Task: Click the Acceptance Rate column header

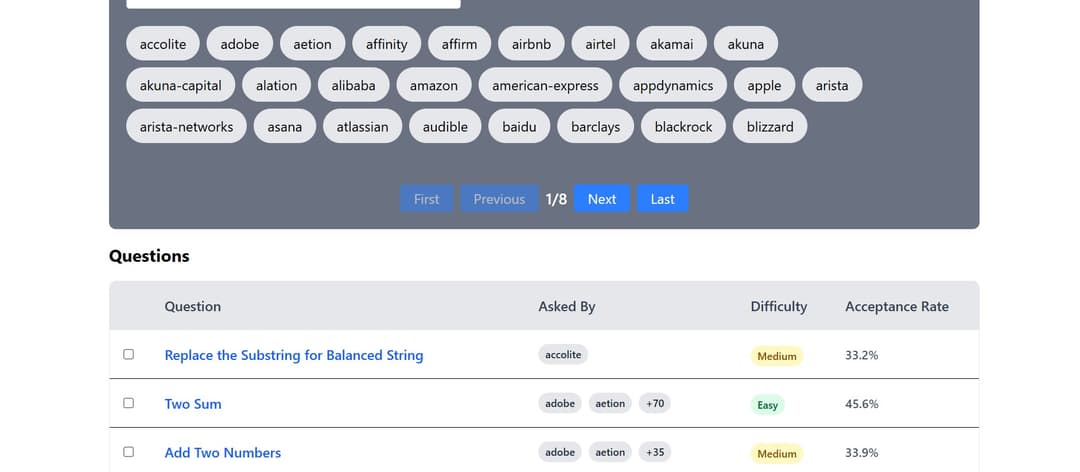Action: (896, 306)
